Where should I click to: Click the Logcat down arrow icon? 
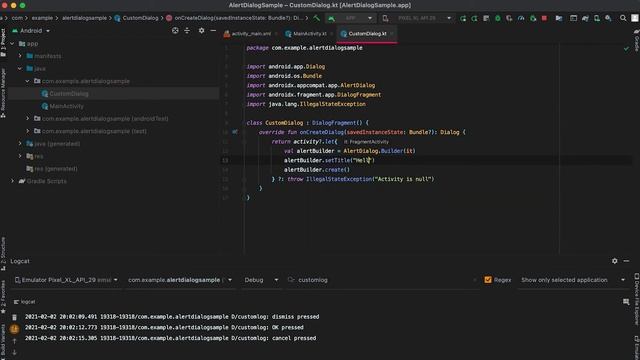(14, 352)
